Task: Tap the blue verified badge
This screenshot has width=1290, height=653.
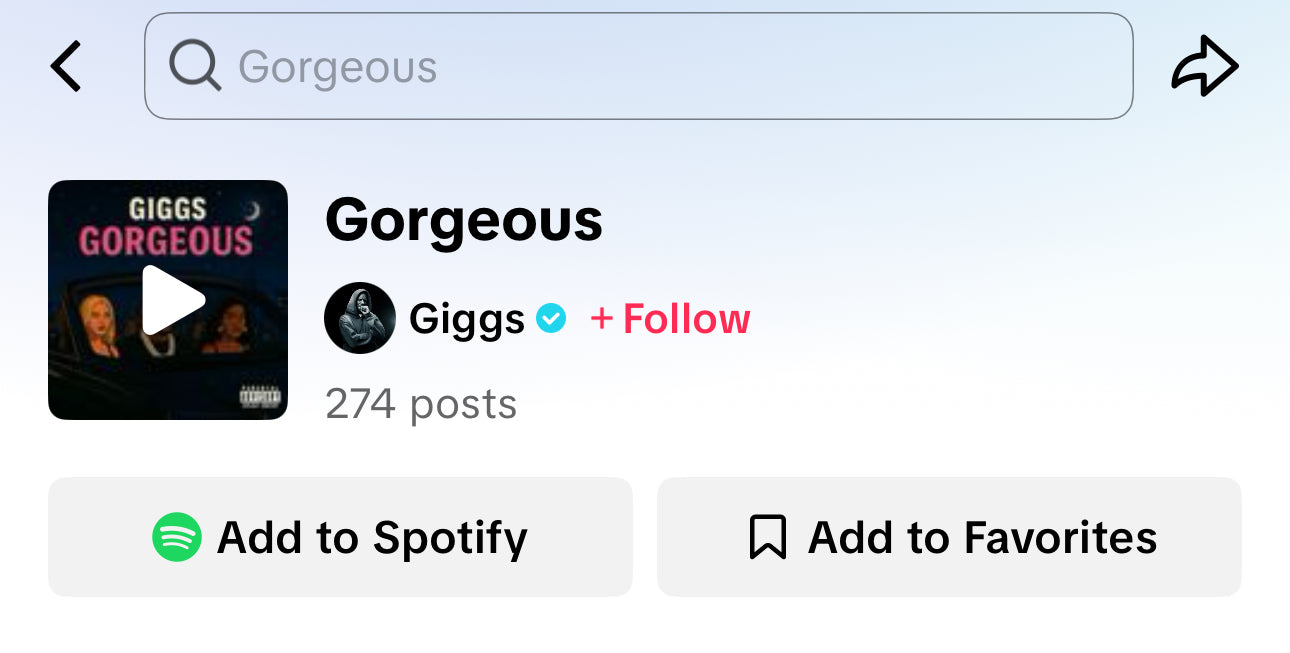Action: pyautogui.click(x=551, y=318)
